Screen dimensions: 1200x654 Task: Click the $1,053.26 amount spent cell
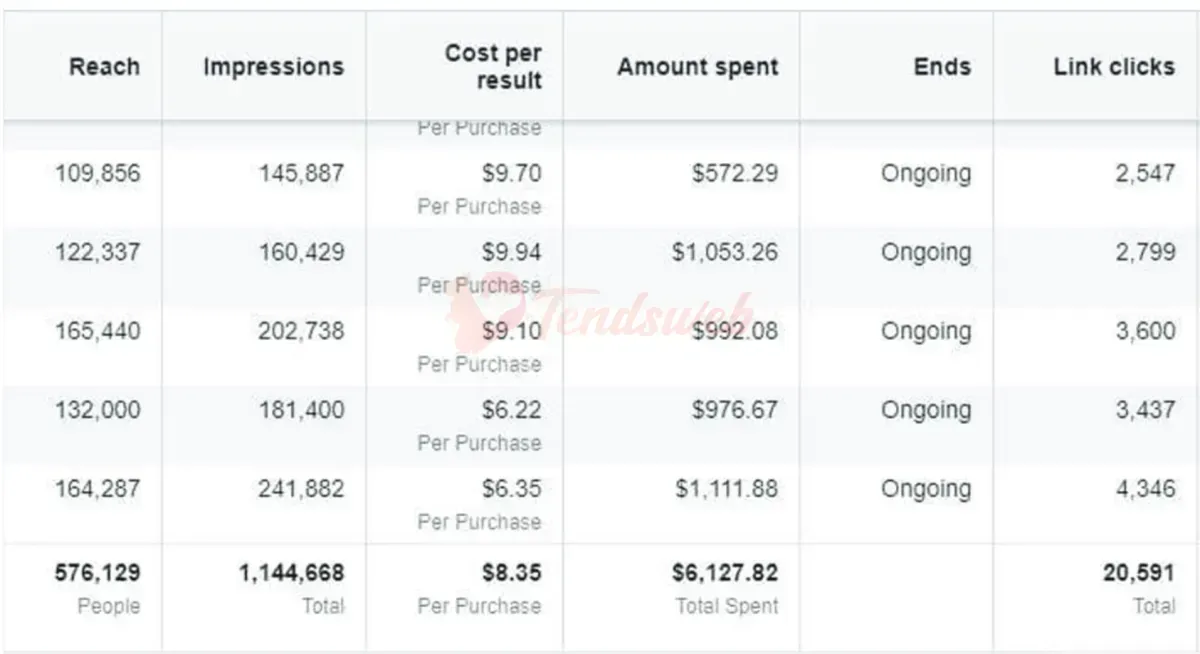pyautogui.click(x=725, y=252)
